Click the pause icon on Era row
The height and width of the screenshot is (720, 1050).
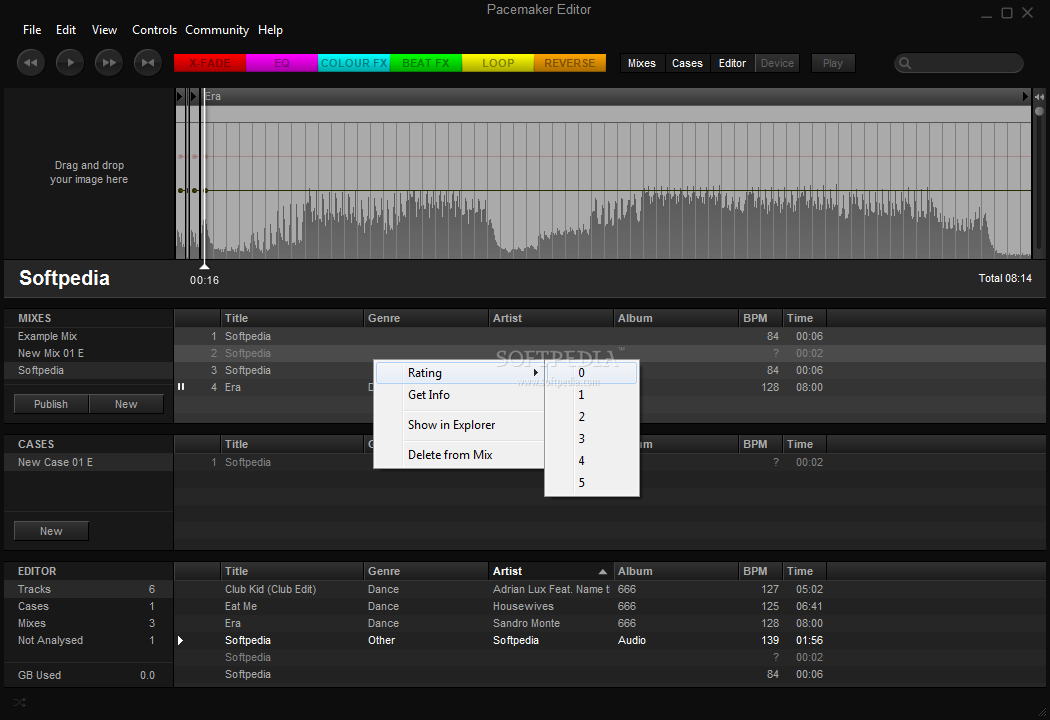pos(181,387)
